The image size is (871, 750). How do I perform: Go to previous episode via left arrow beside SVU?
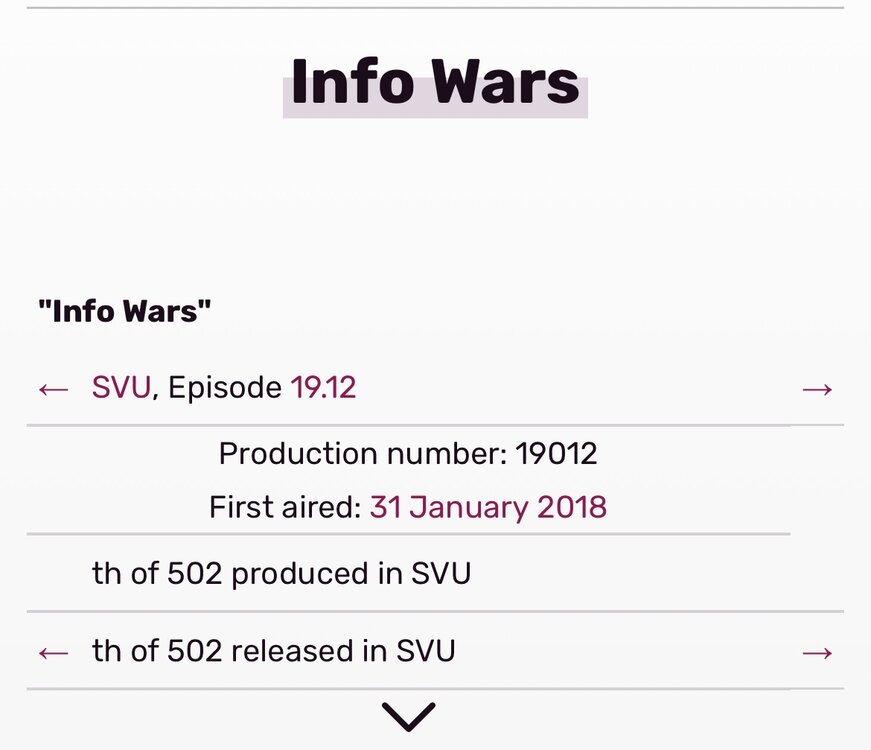point(53,388)
